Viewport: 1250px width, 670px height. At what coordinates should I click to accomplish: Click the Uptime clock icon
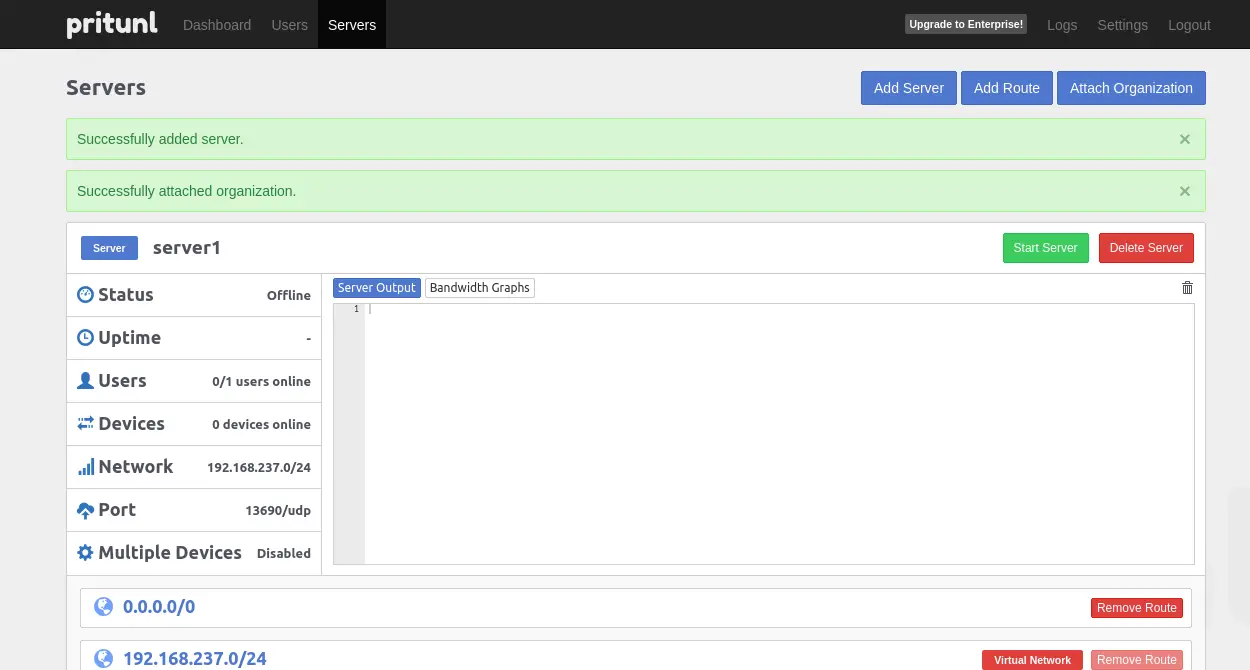click(x=85, y=338)
